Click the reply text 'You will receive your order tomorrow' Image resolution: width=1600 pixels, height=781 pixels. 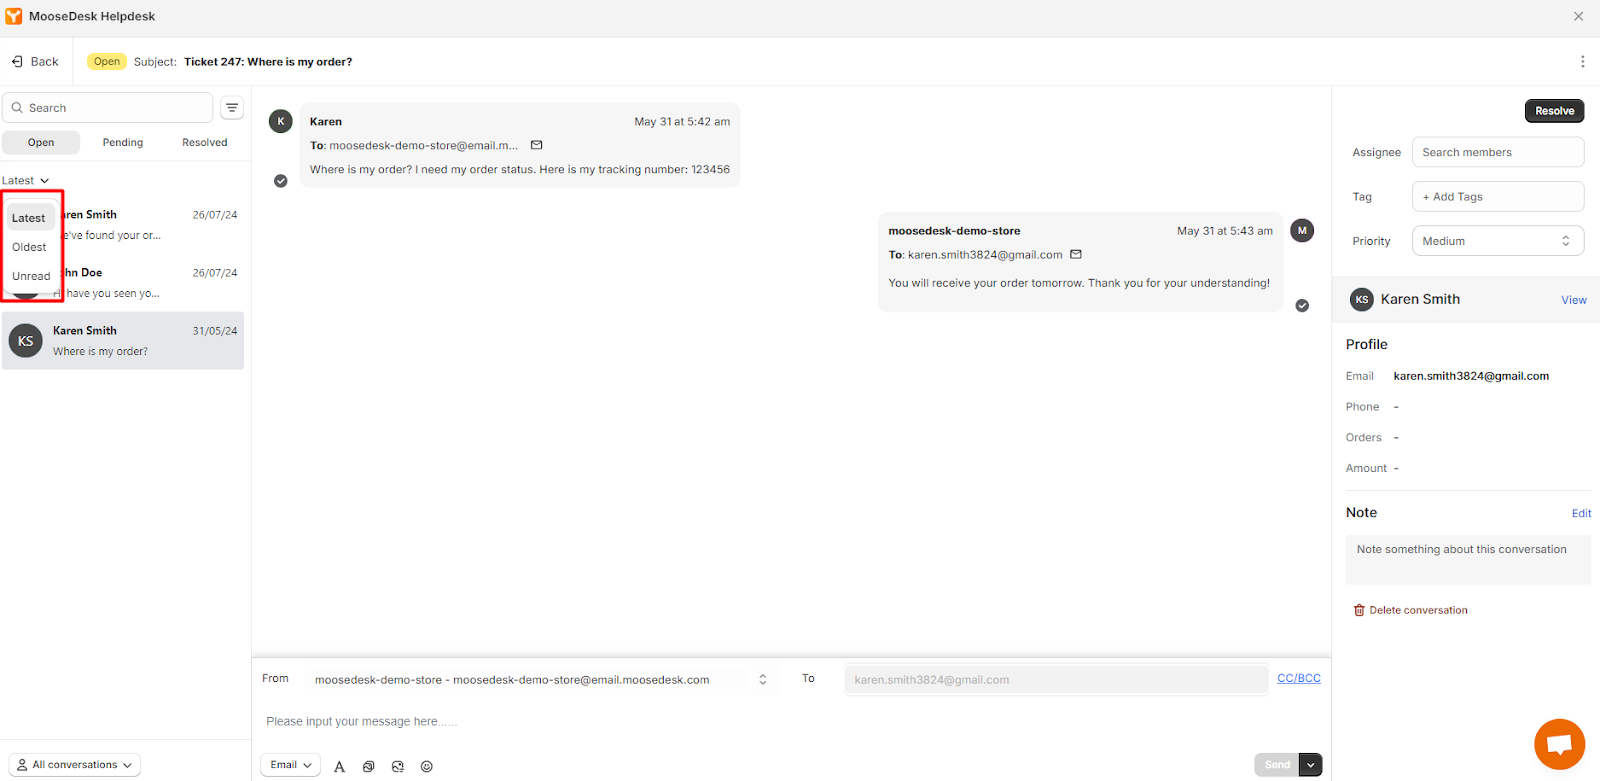[1079, 283]
